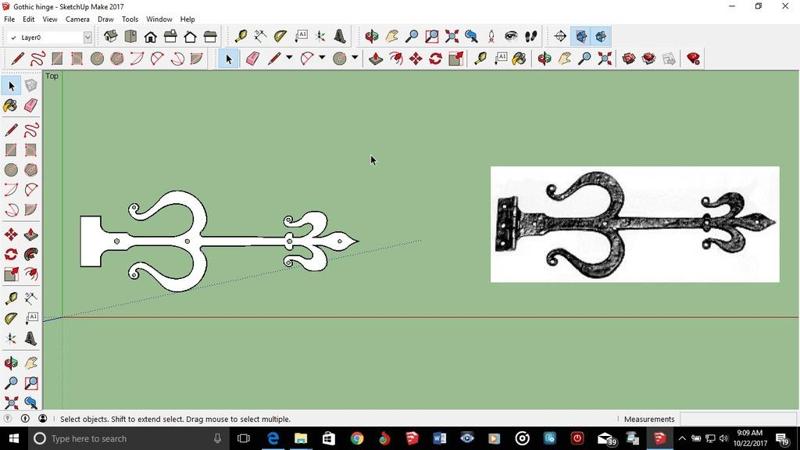Viewport: 800px width, 450px height.
Task: Open the Draw menu
Action: pyautogui.click(x=106, y=19)
